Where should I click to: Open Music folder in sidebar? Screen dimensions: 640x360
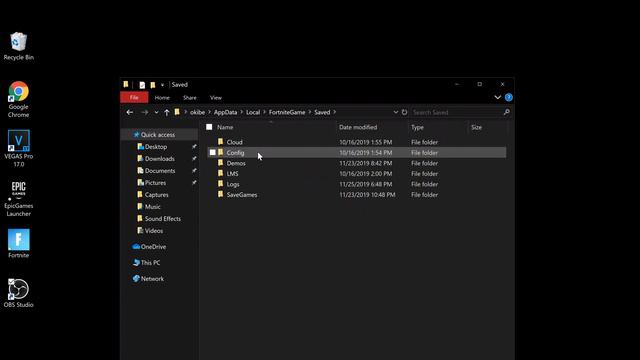click(x=149, y=207)
